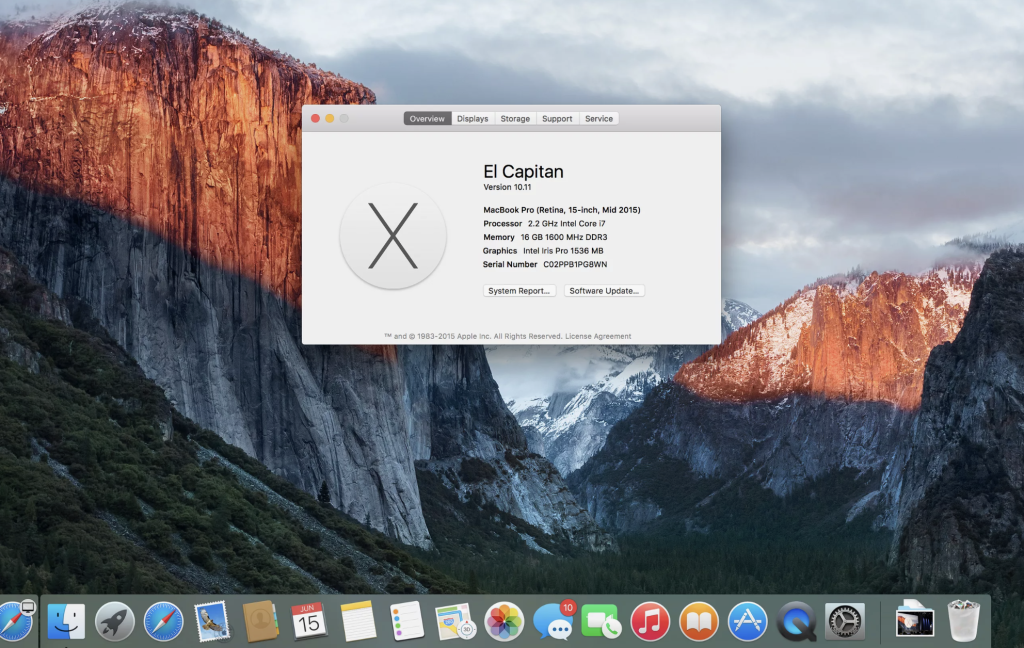1024x648 pixels.
Task: Open the Maps app in the Dock
Action: (455, 621)
